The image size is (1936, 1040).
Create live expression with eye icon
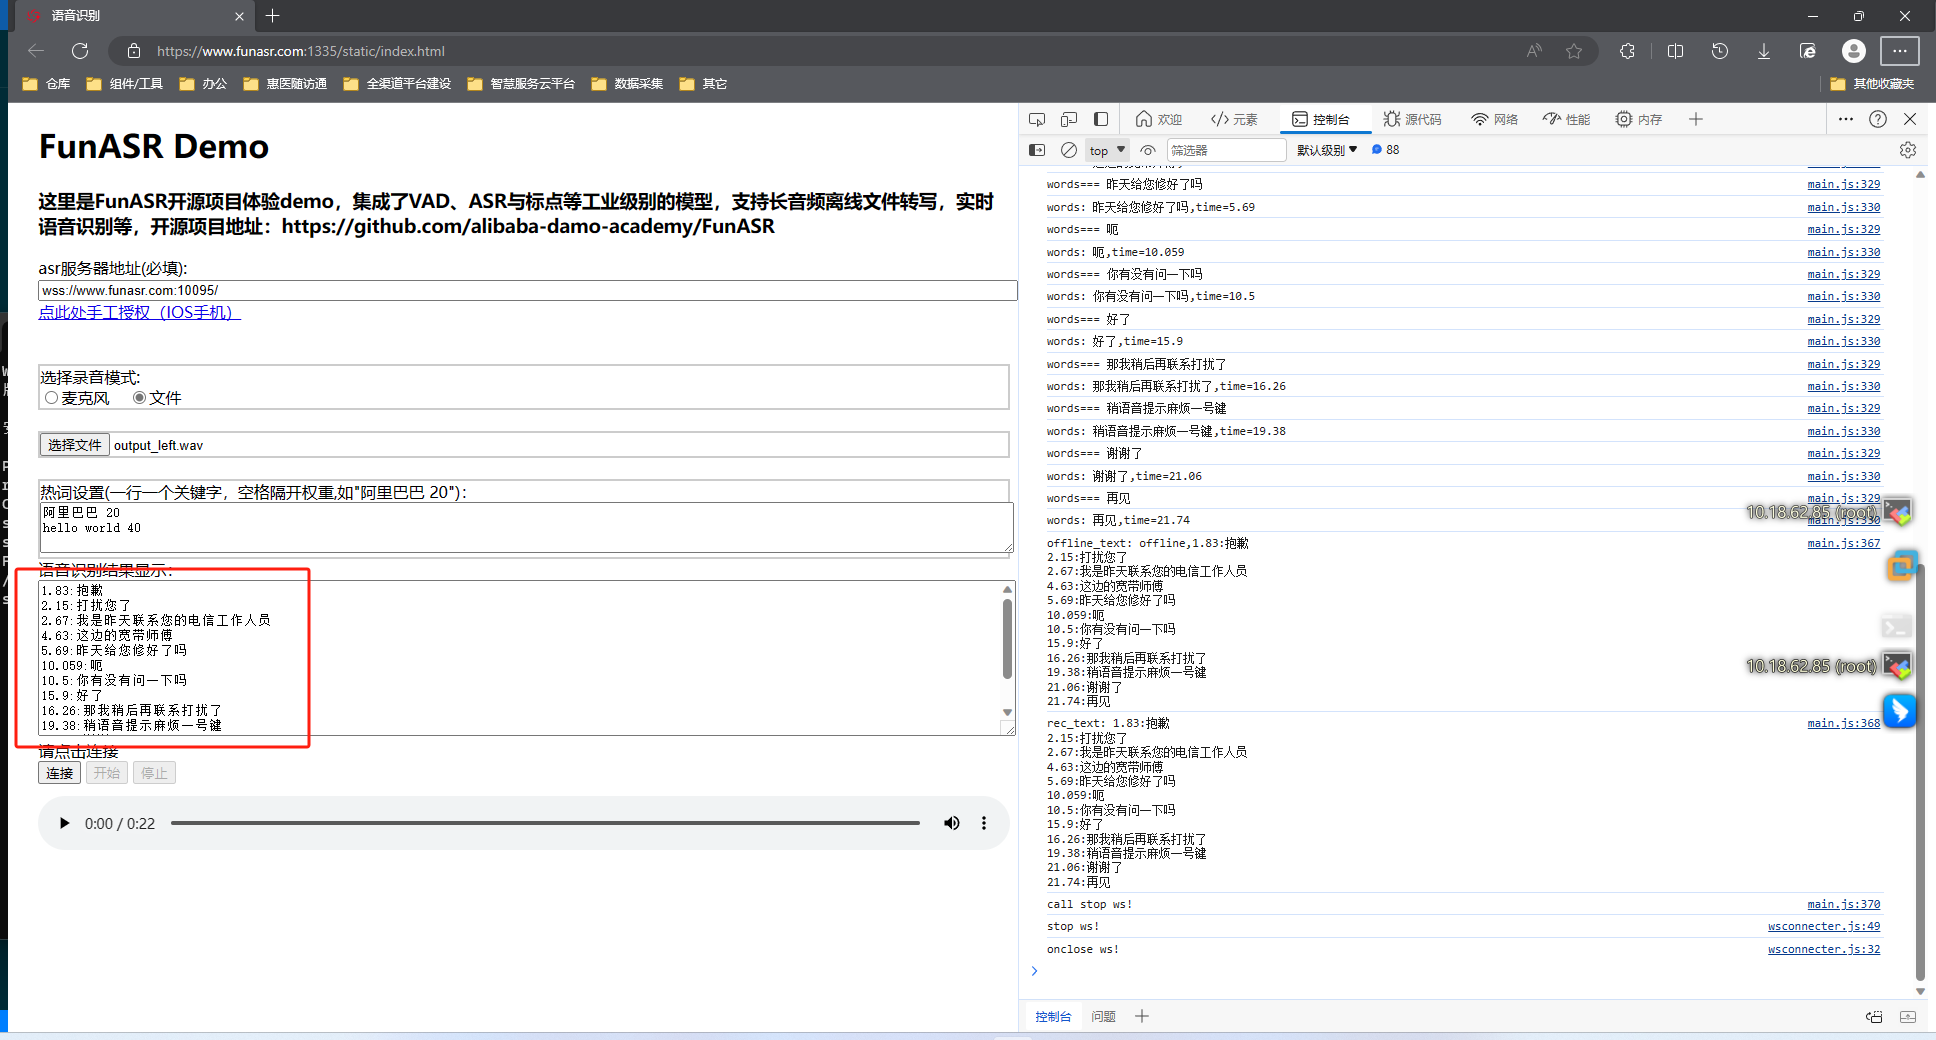(x=1148, y=150)
